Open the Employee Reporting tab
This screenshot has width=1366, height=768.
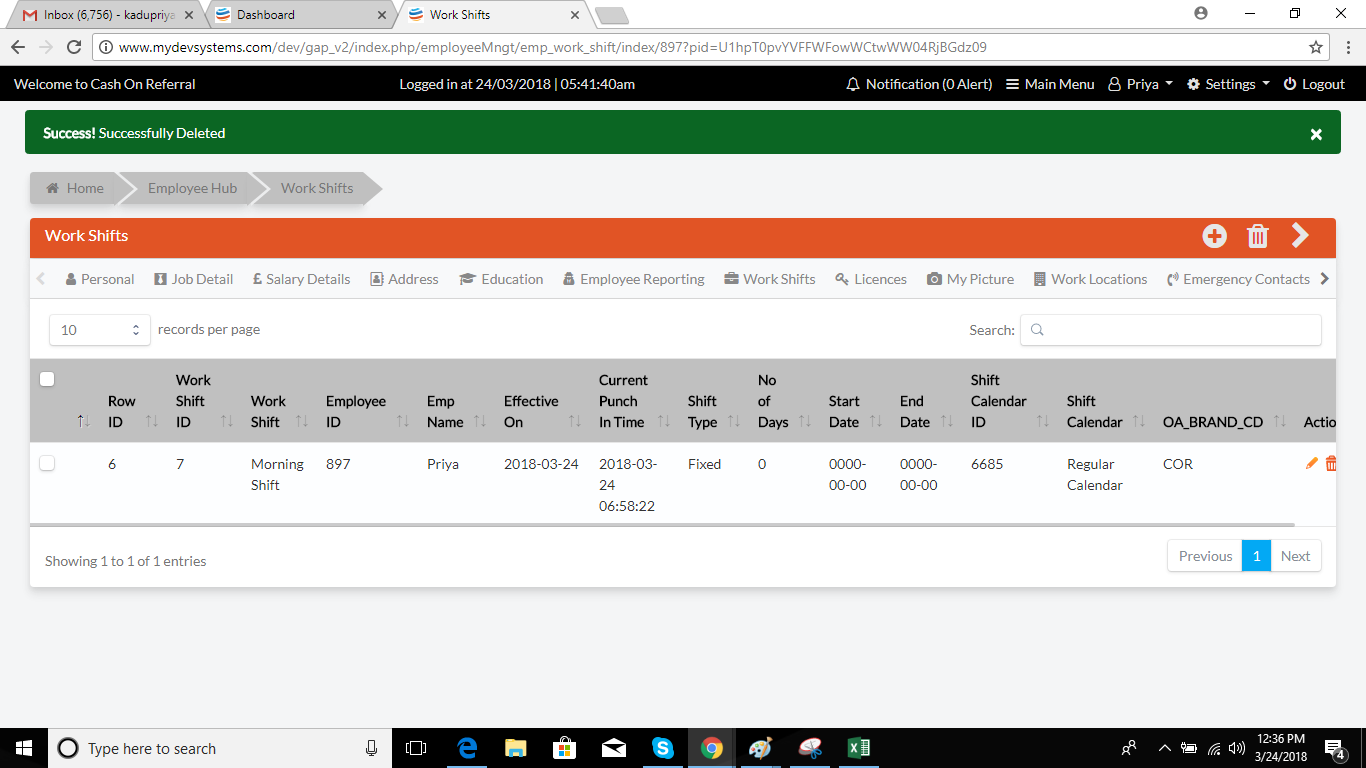pos(634,279)
